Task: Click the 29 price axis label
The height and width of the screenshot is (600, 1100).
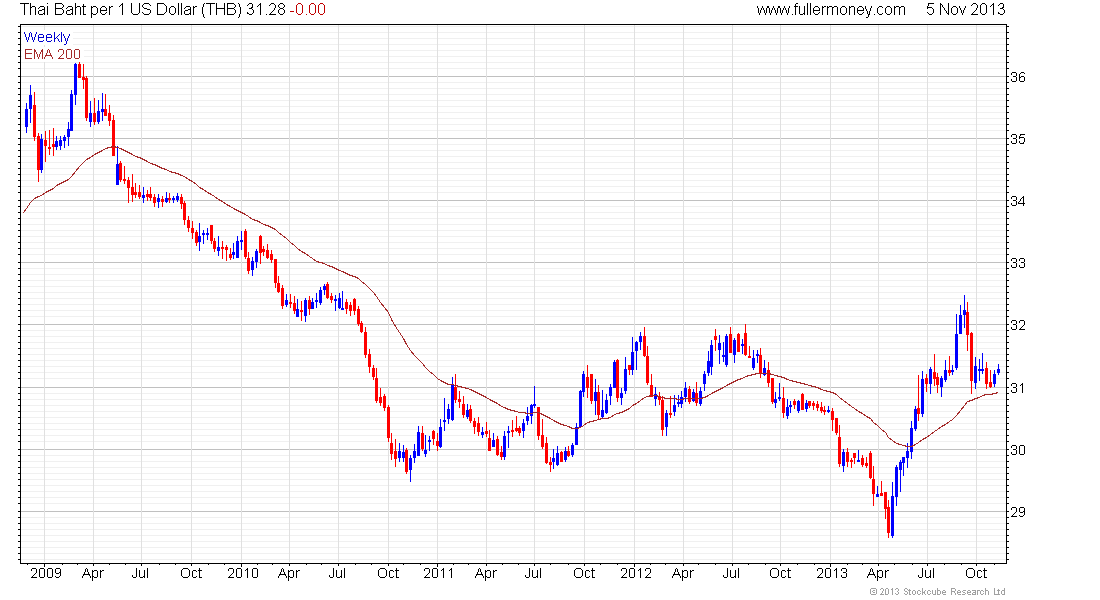Action: coord(1017,512)
